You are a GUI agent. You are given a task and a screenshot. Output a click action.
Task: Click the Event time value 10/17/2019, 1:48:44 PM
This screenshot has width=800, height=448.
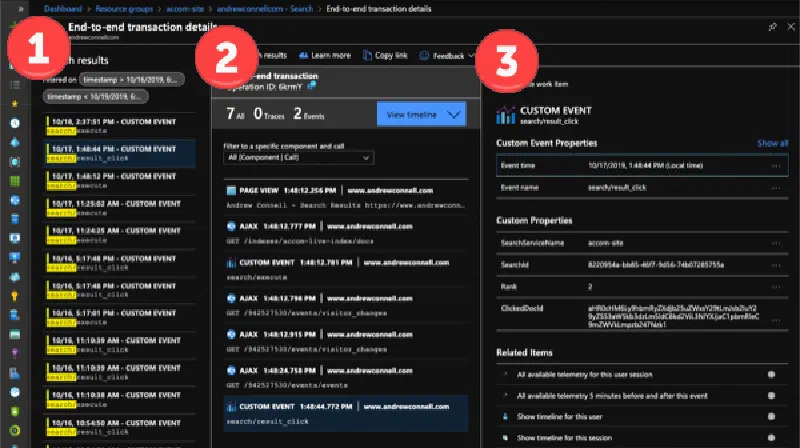pyautogui.click(x=645, y=166)
